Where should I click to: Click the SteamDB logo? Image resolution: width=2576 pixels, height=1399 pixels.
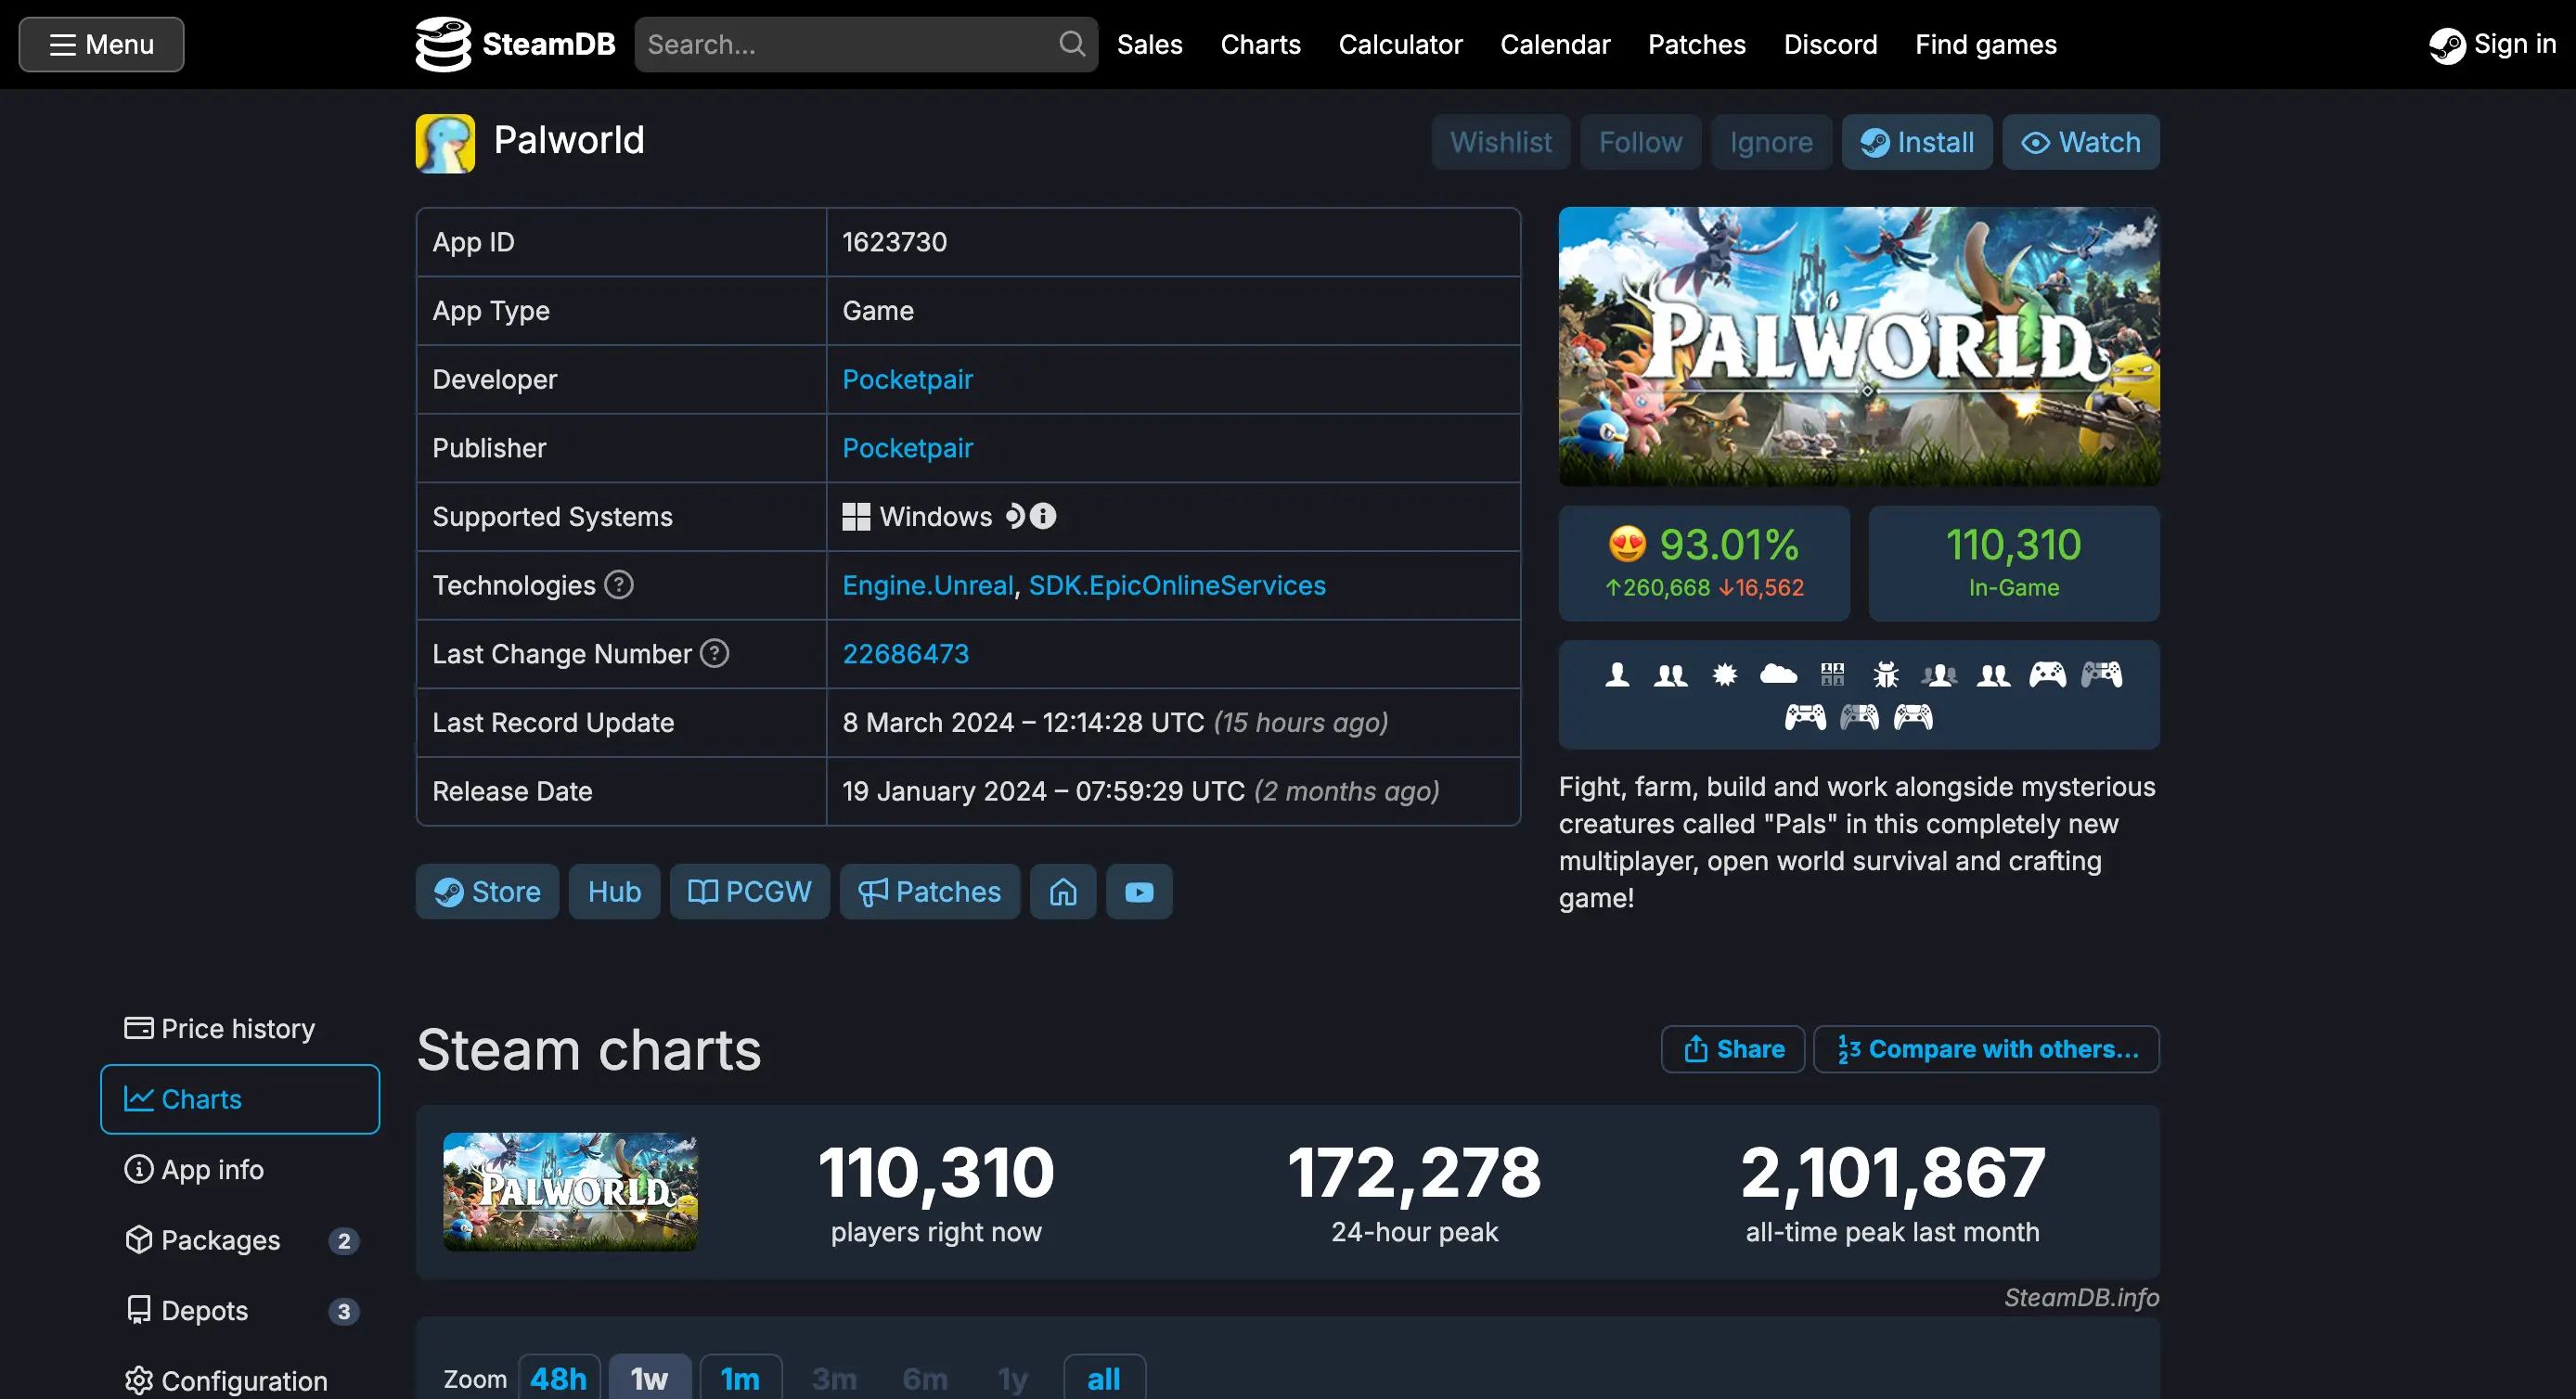515,44
